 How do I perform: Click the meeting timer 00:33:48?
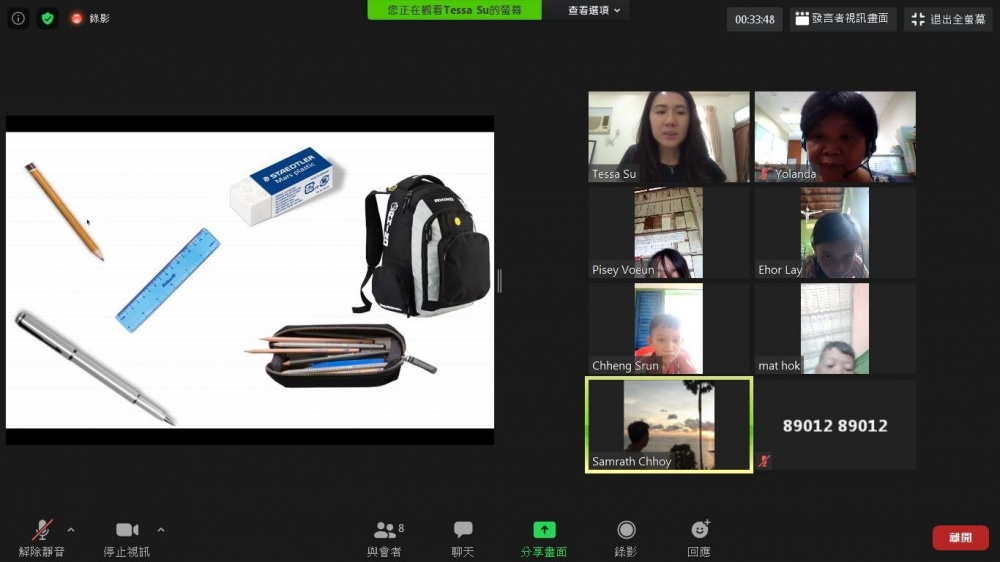[x=754, y=19]
